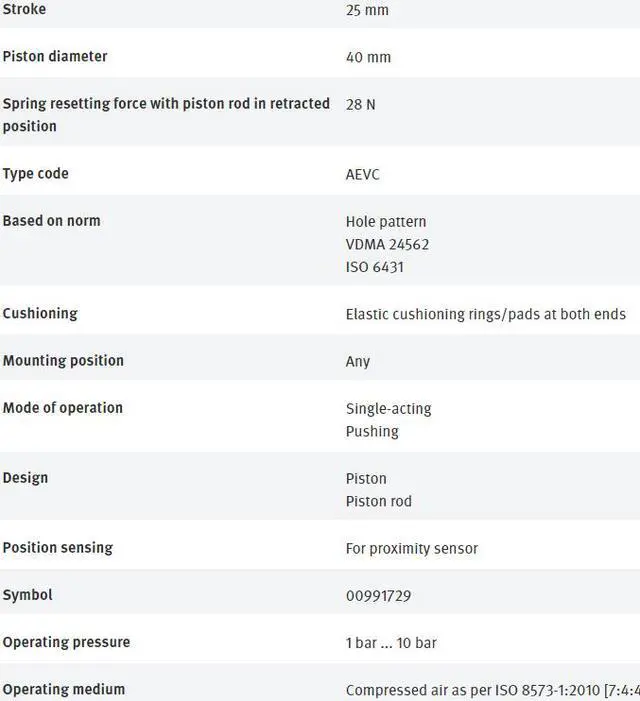
Task: Click the "Based on norm" label
Action: (52, 220)
